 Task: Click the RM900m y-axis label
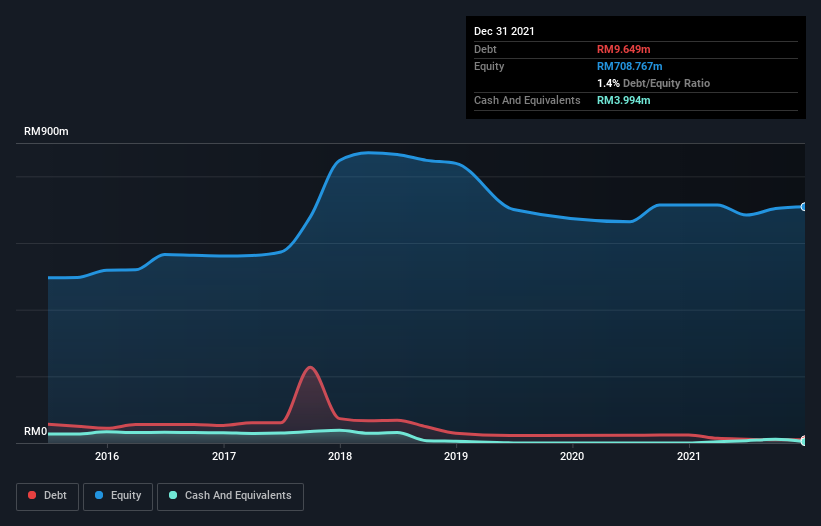tap(46, 131)
